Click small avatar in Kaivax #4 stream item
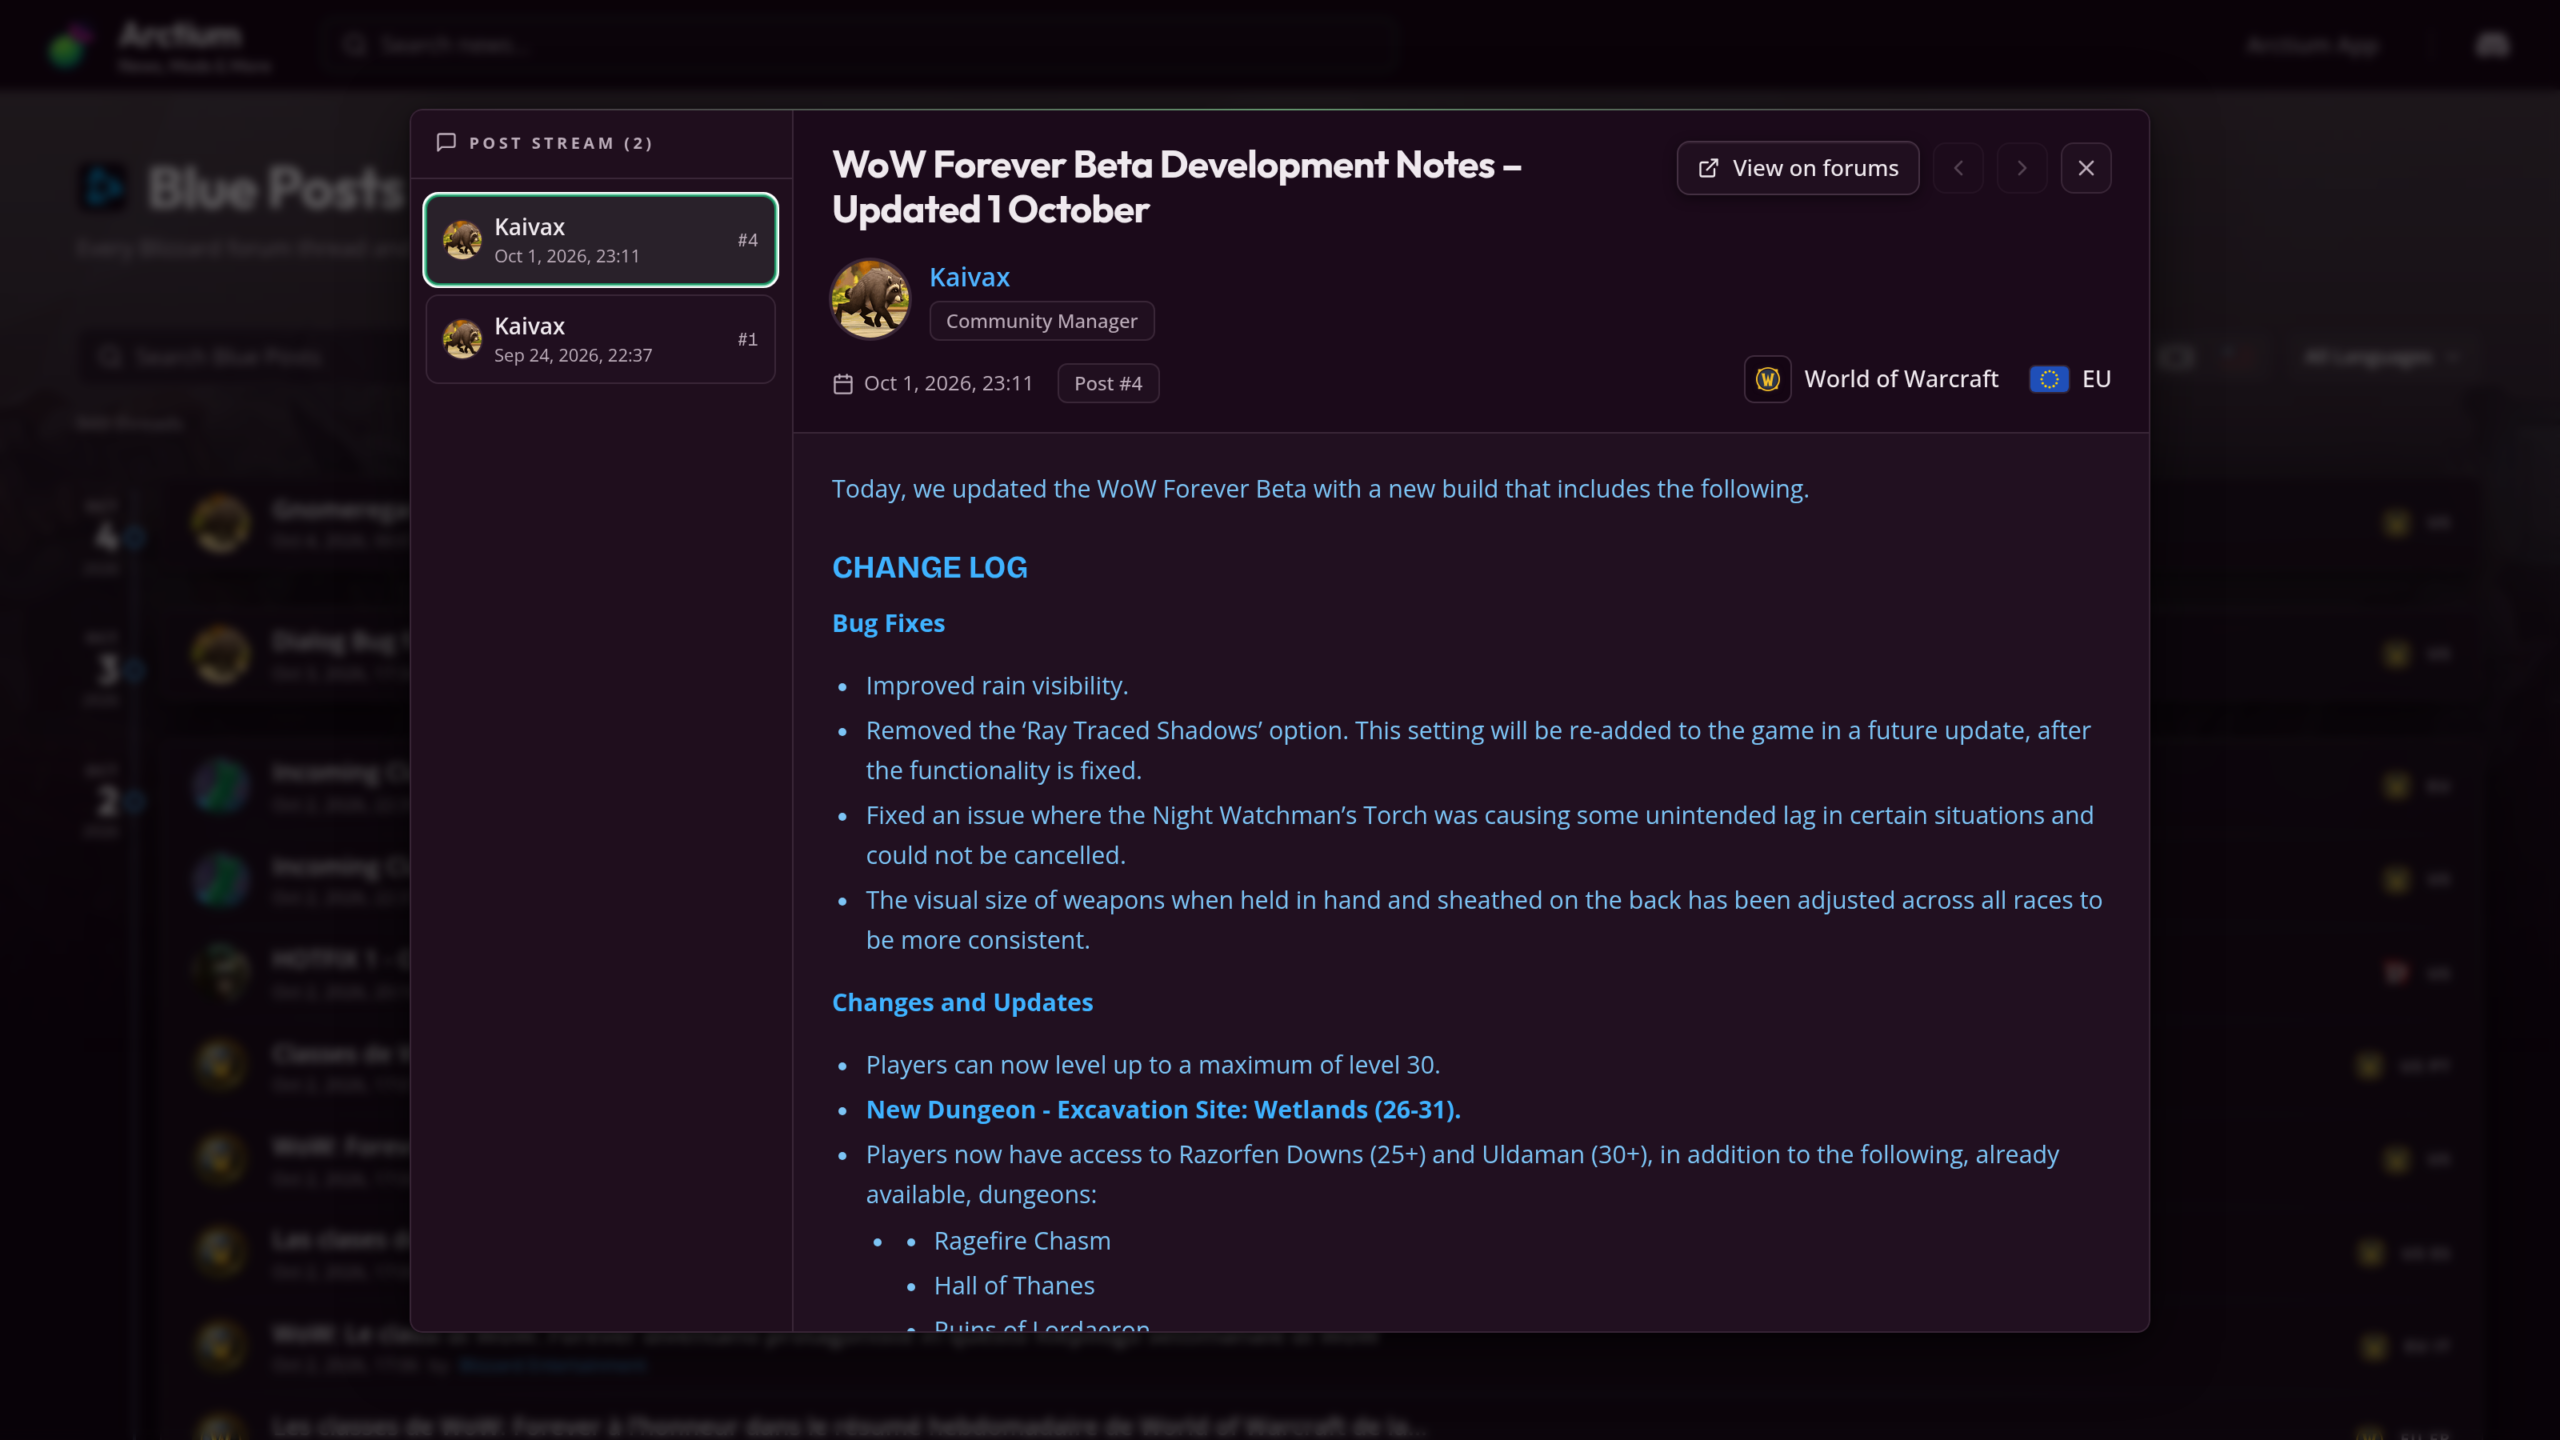 [462, 240]
